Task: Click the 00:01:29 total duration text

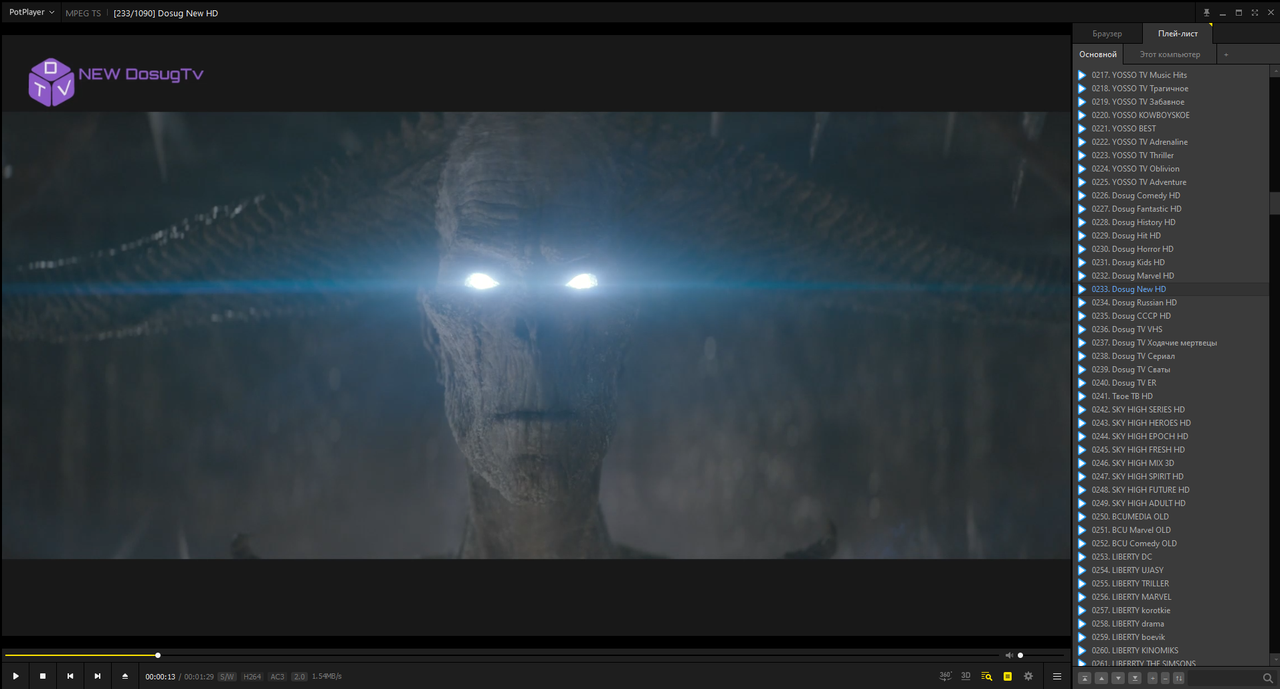Action: pos(199,677)
